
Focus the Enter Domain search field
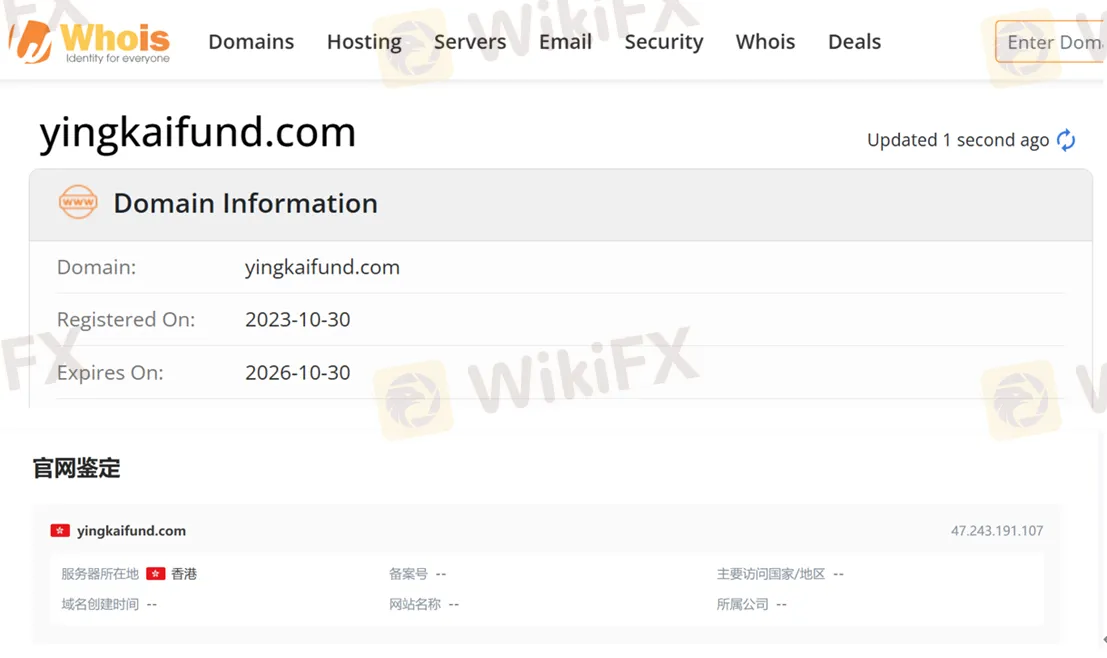tap(1051, 42)
